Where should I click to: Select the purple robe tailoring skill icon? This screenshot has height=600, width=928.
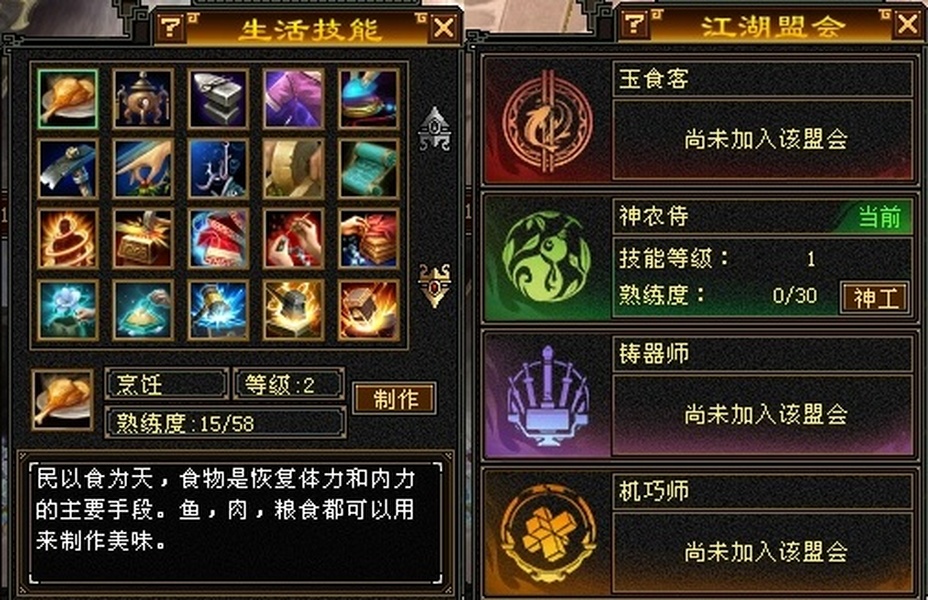coord(294,99)
